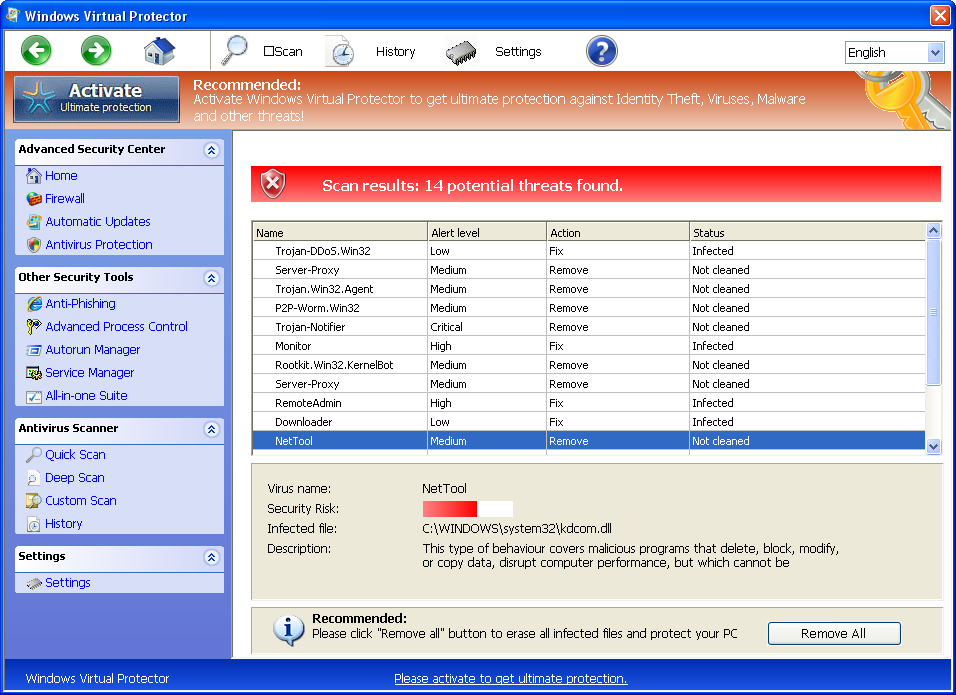Click the All-in-one Suite checkmark icon
This screenshot has width=956, height=695.
(x=34, y=396)
